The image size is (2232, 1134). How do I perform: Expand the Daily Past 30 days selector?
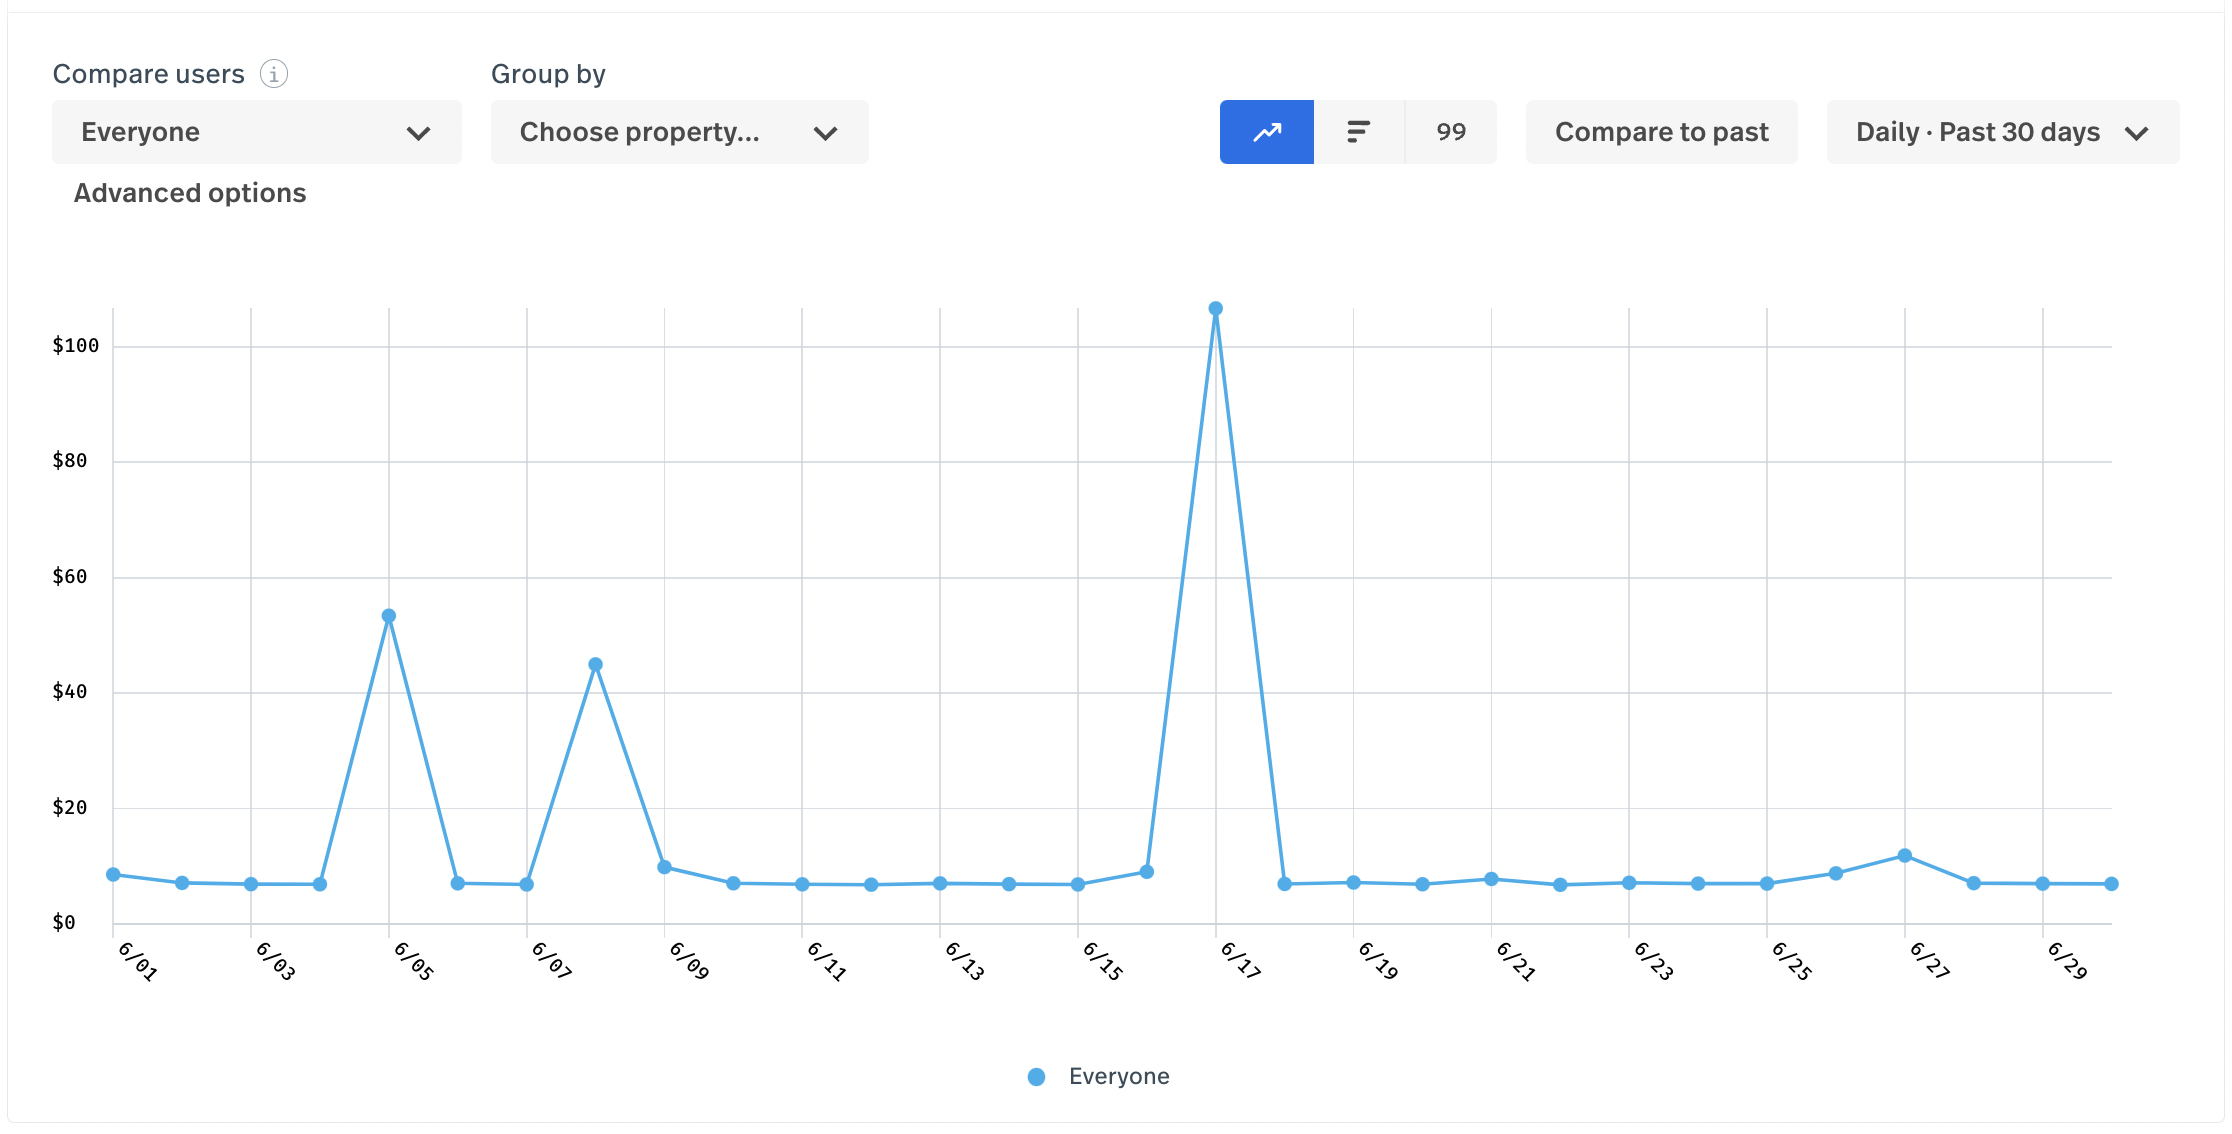2002,132
